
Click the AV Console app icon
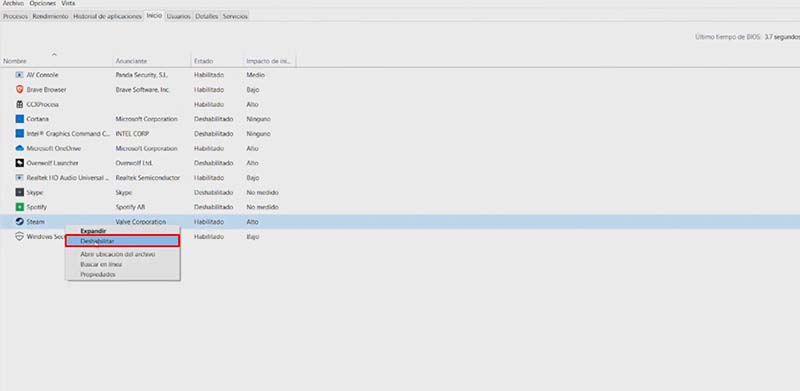(x=19, y=75)
